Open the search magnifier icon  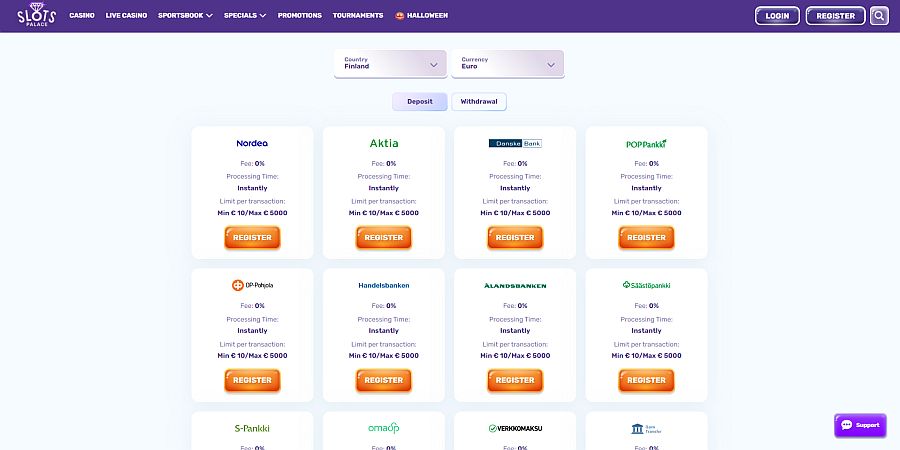[x=879, y=16]
